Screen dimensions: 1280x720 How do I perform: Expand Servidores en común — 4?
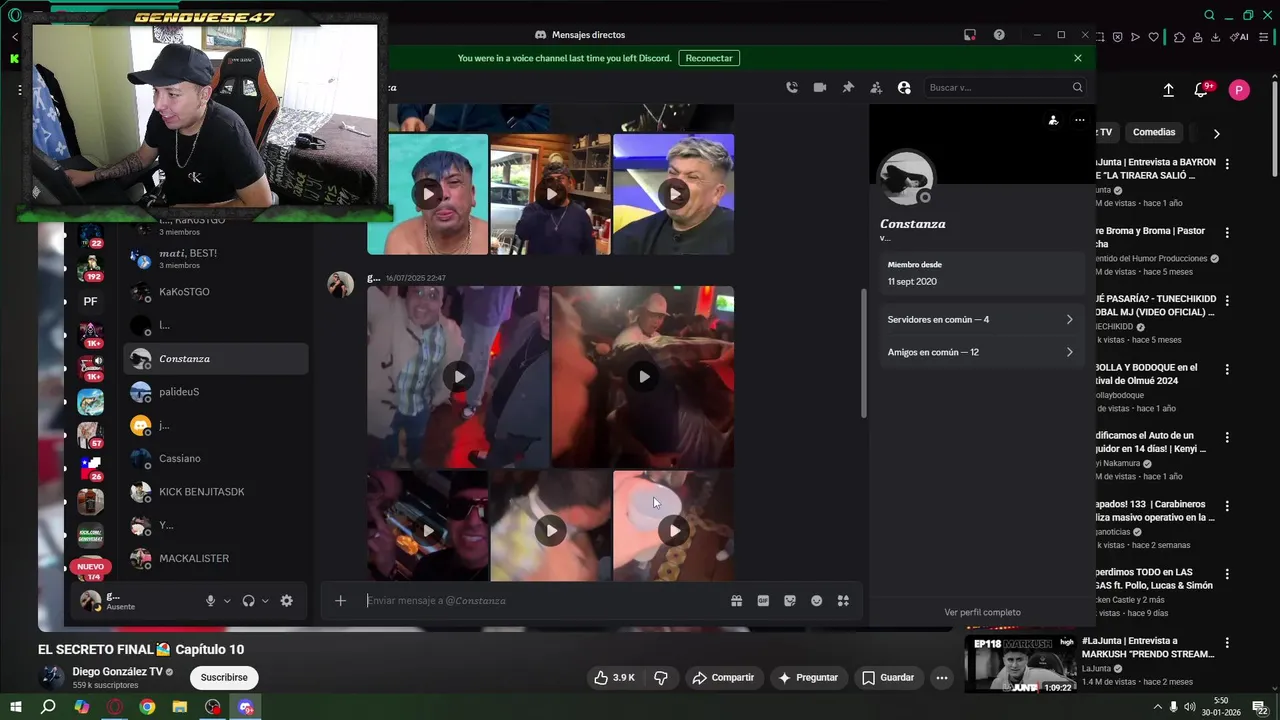(x=980, y=320)
